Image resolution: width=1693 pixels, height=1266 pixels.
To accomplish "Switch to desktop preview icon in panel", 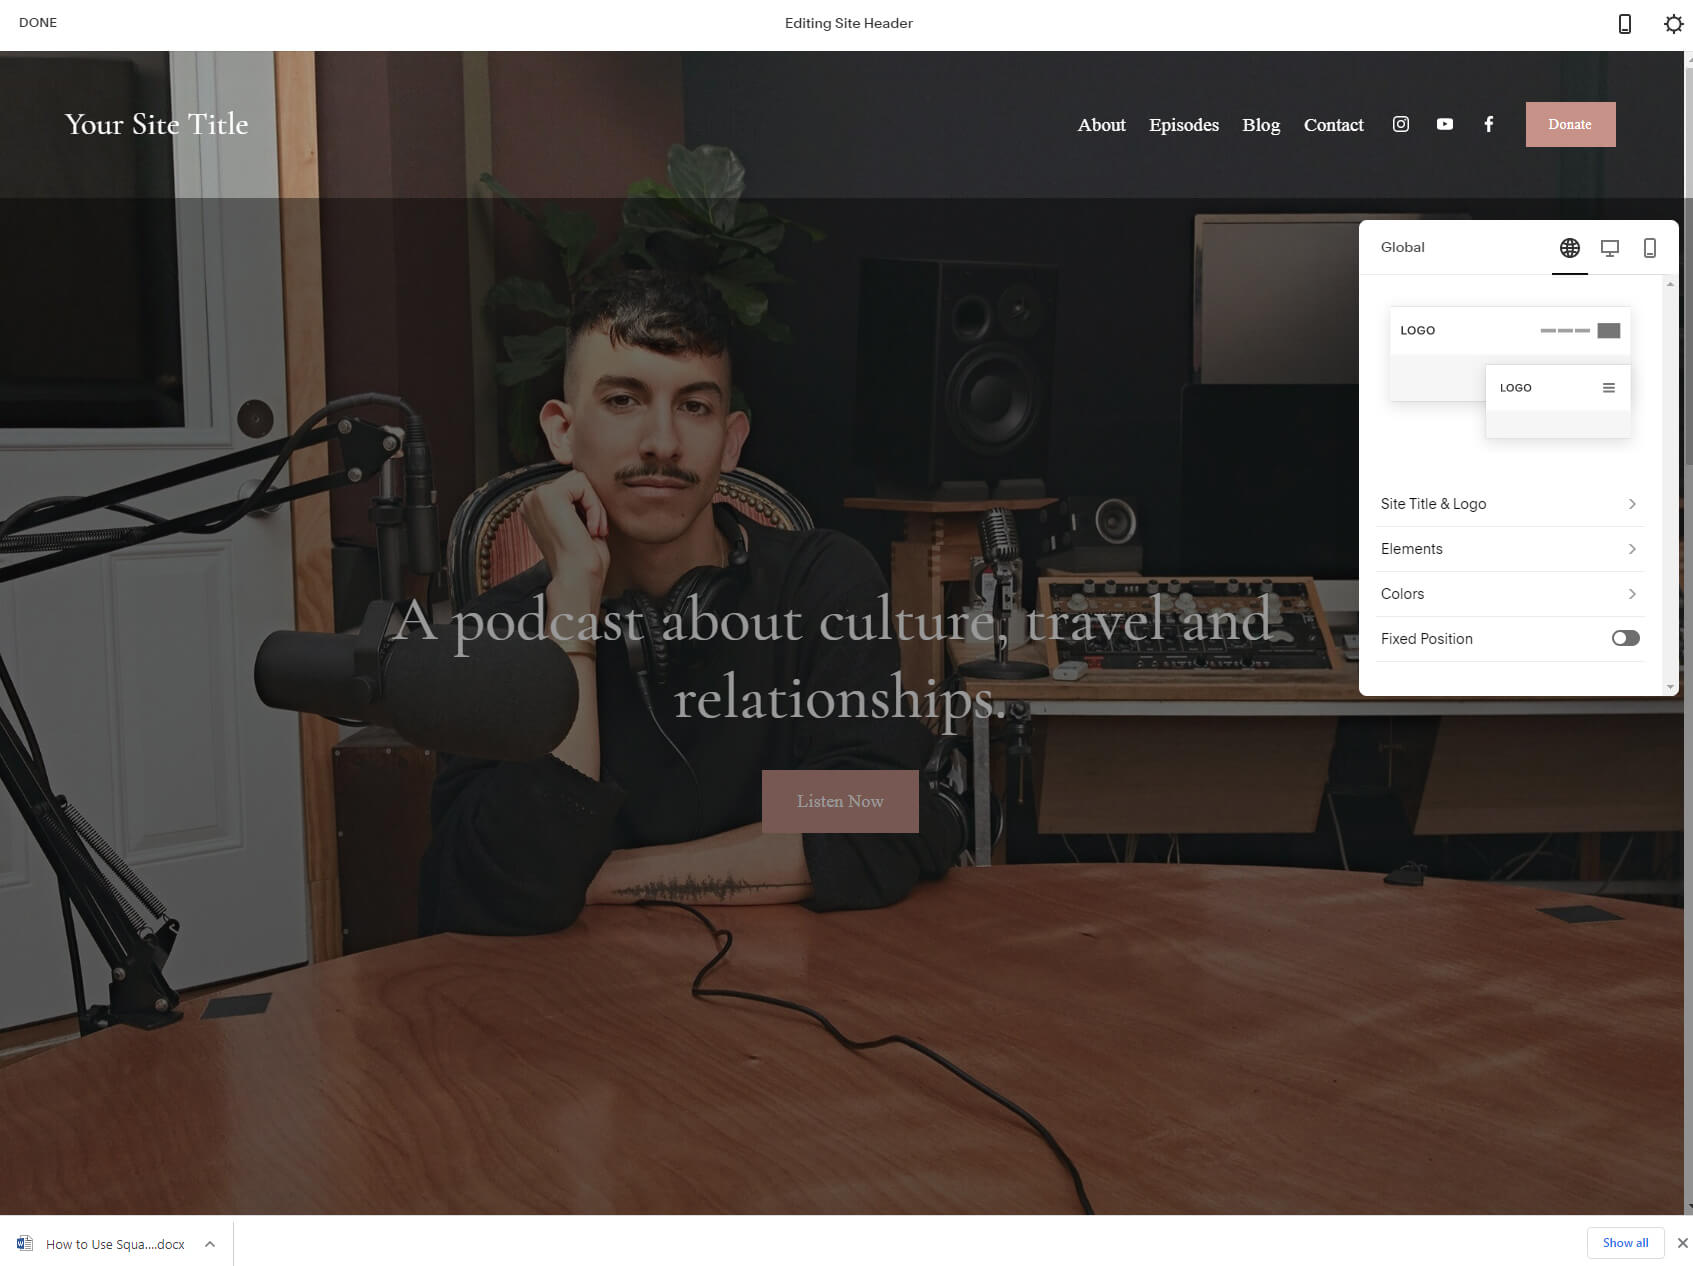I will pyautogui.click(x=1609, y=247).
